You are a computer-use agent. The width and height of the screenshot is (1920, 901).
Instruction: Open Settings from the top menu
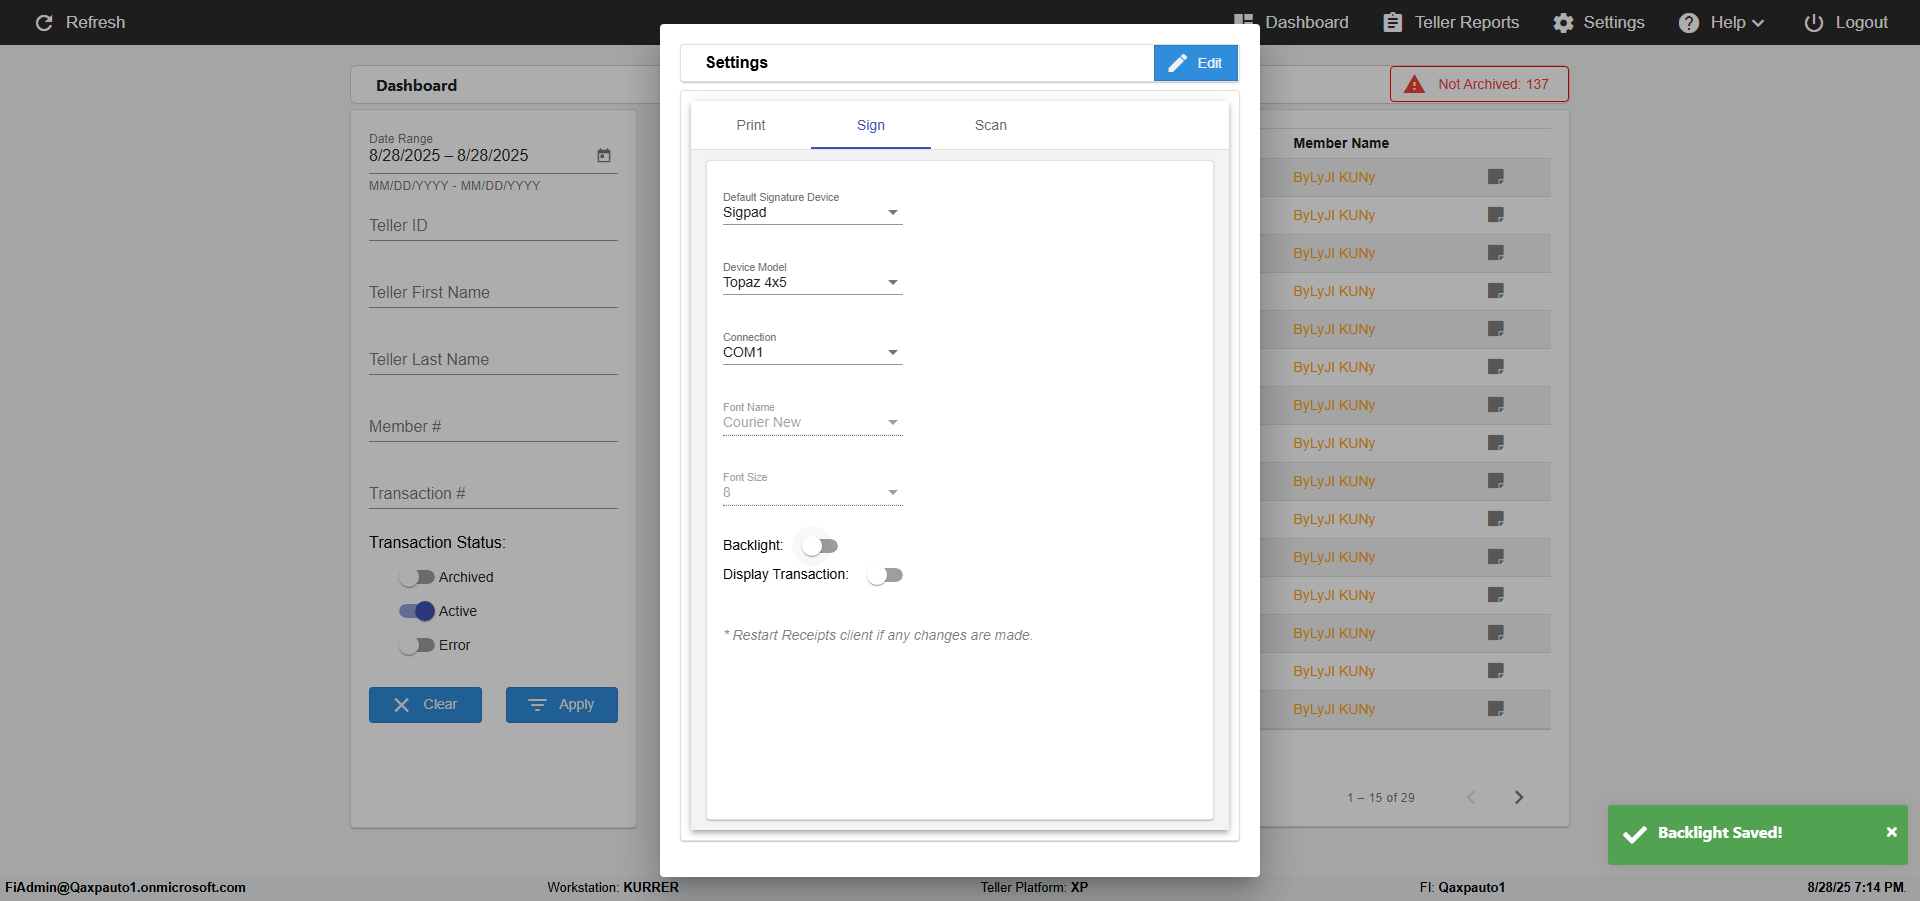click(1599, 22)
